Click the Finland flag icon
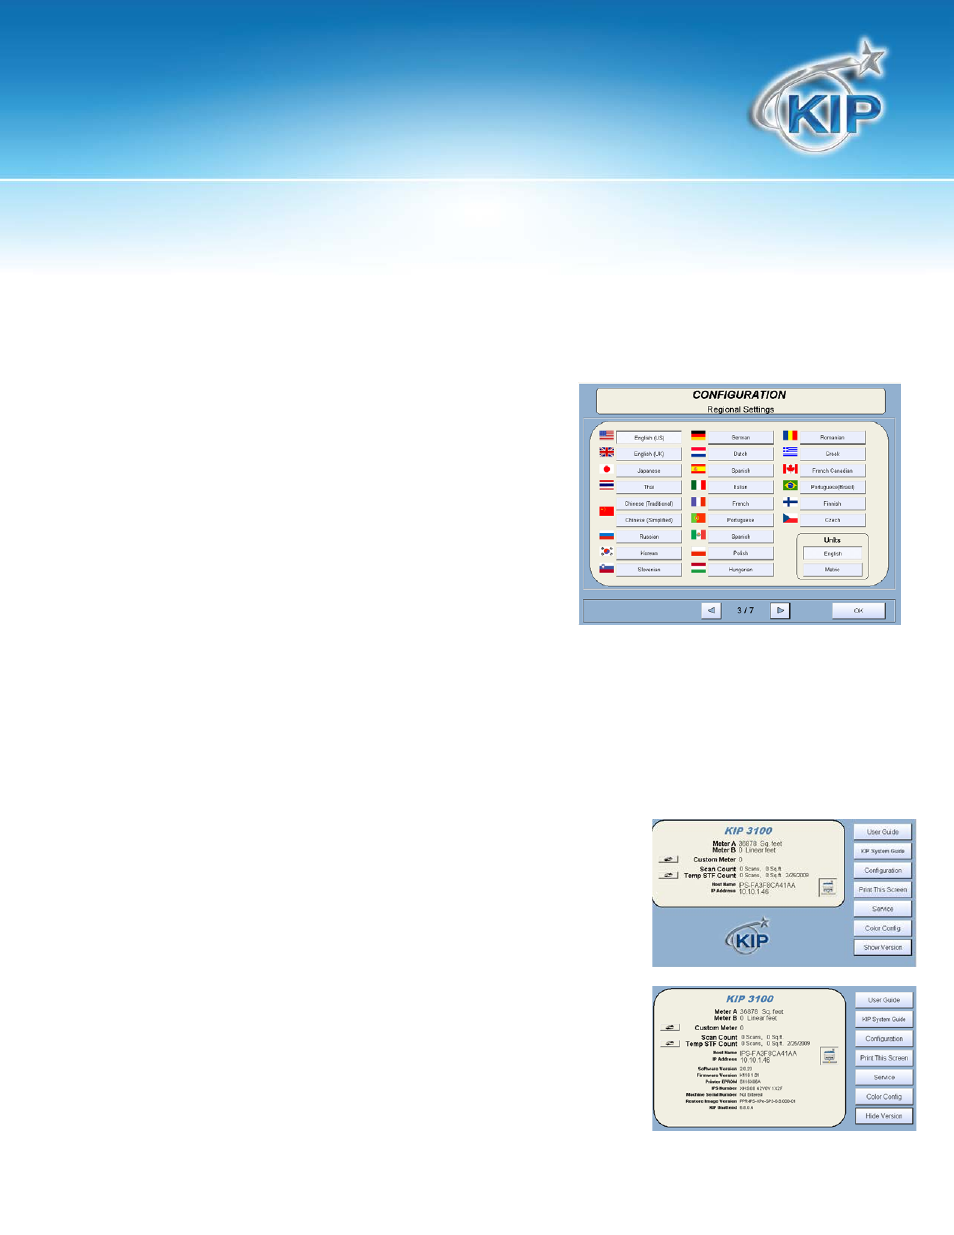This screenshot has height=1235, width=954. (790, 502)
